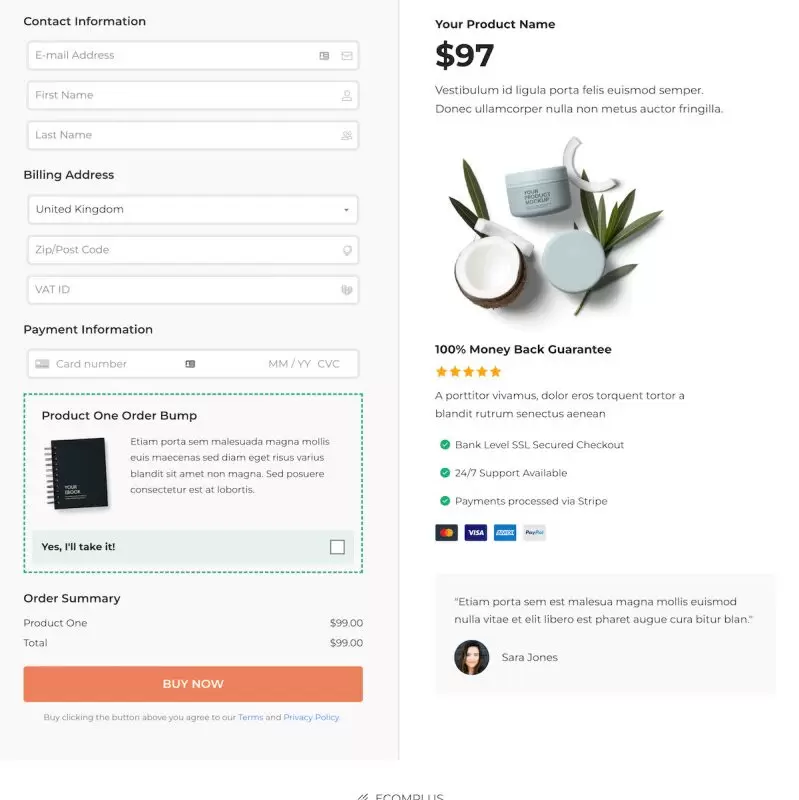Screen dimensions: 799x800
Task: Click the ebook order bump thumbnail
Action: coord(77,473)
